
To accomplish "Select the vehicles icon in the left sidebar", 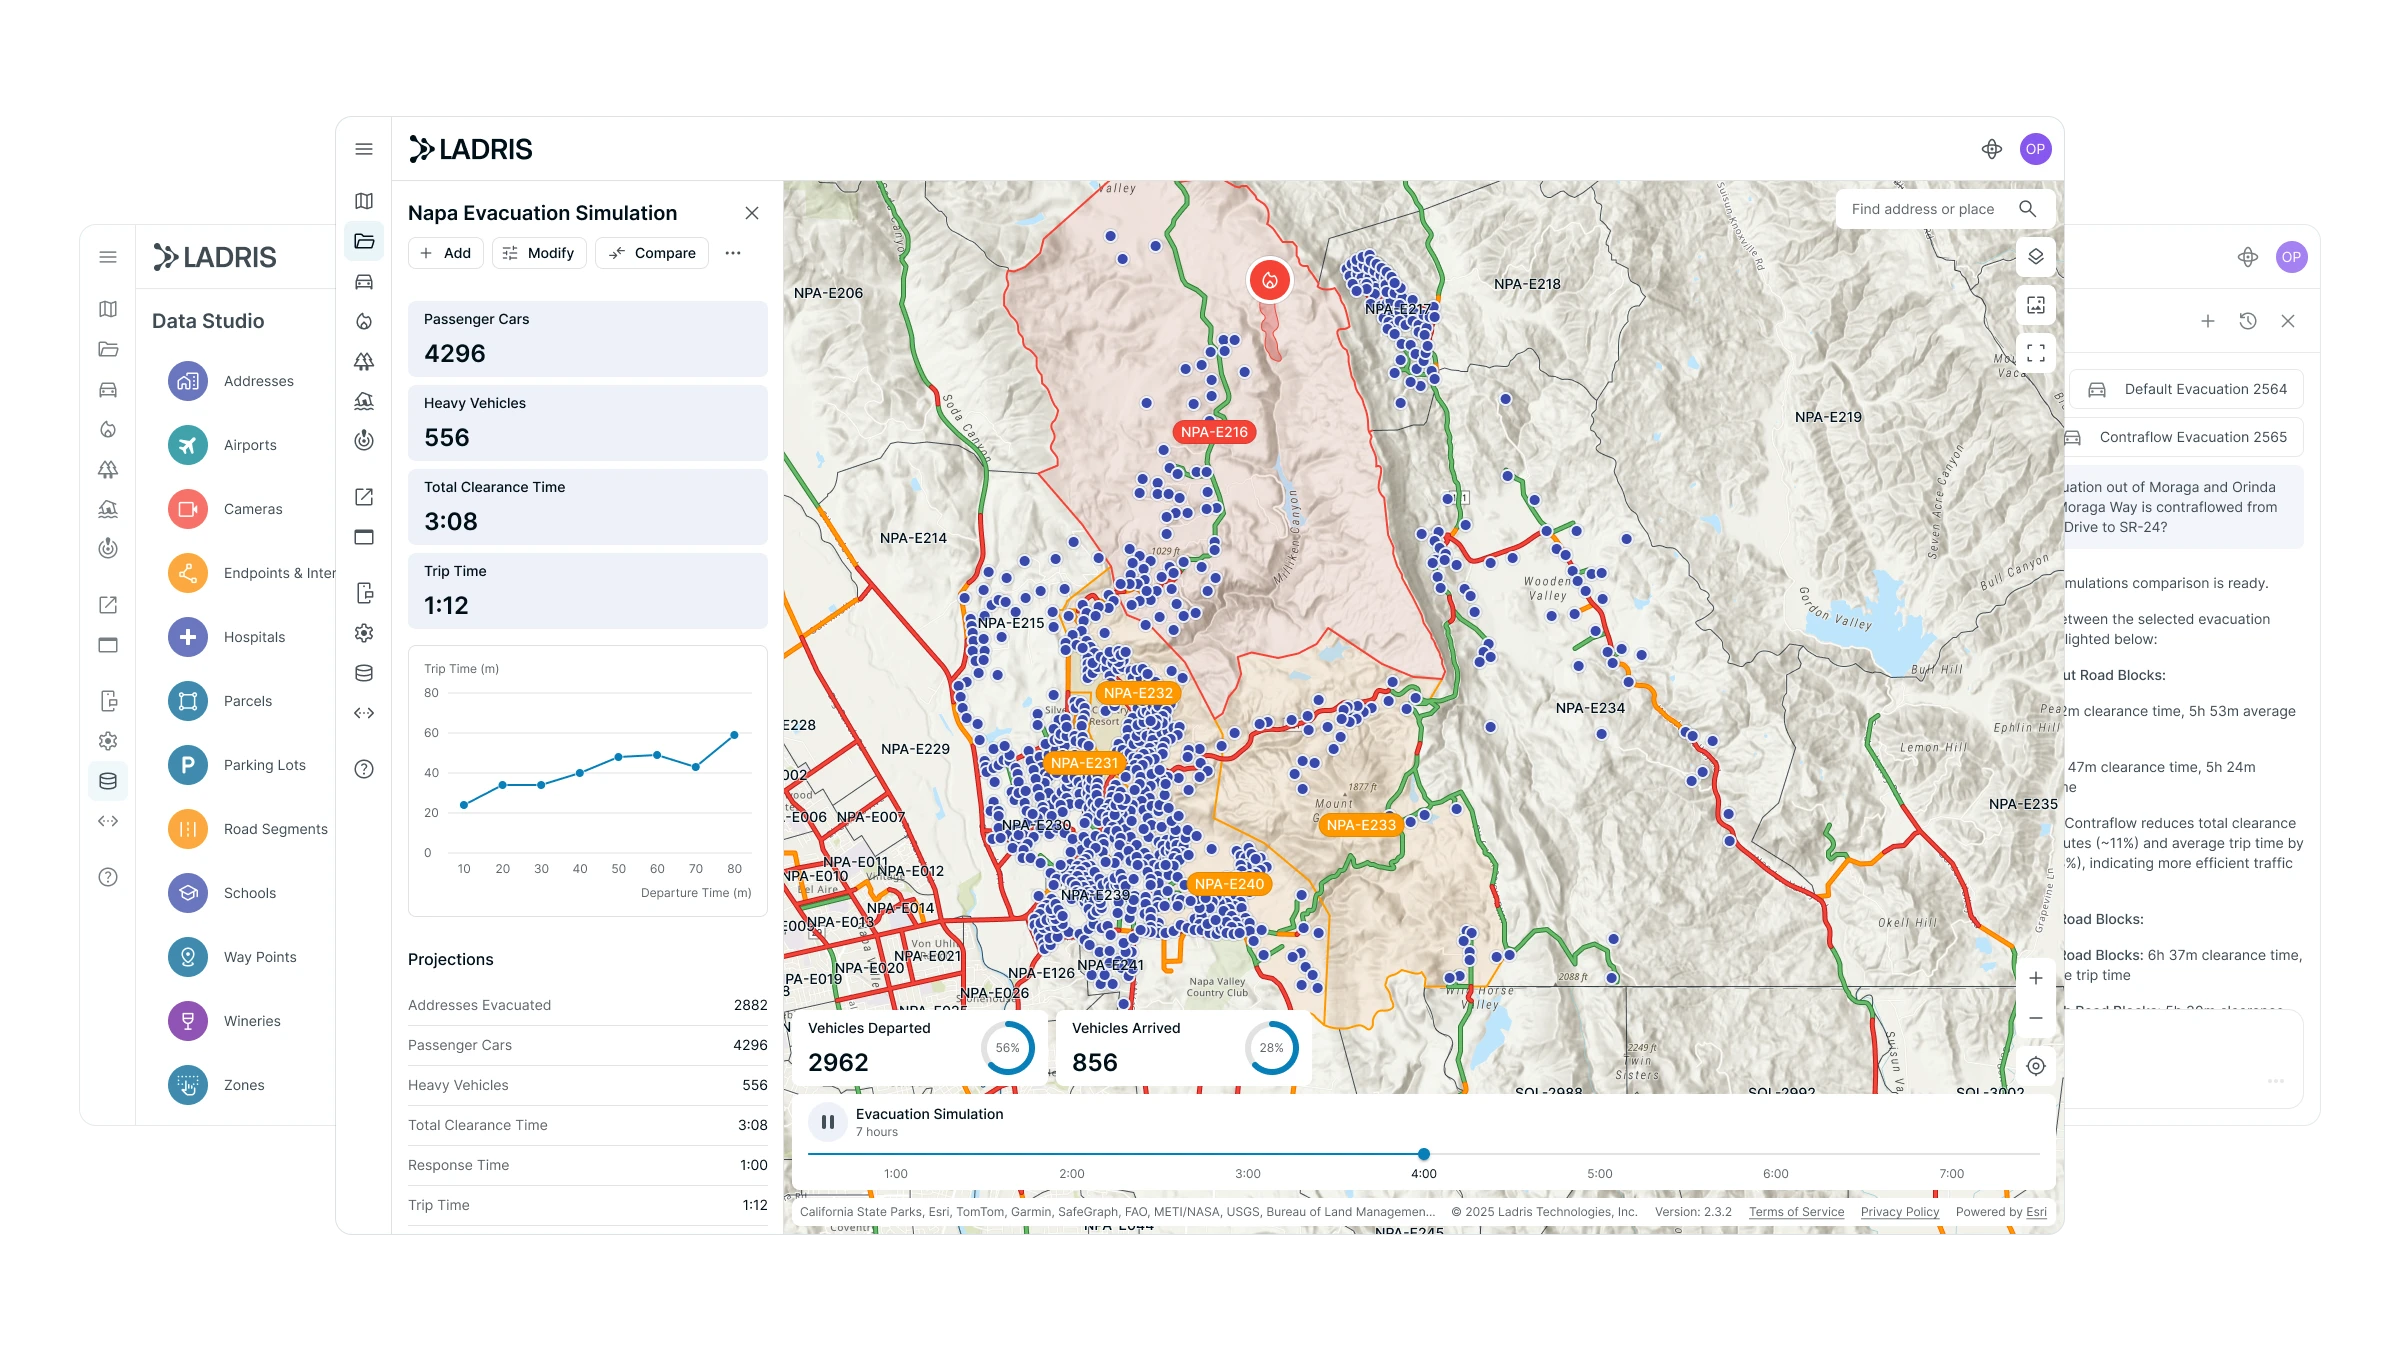I will [364, 281].
